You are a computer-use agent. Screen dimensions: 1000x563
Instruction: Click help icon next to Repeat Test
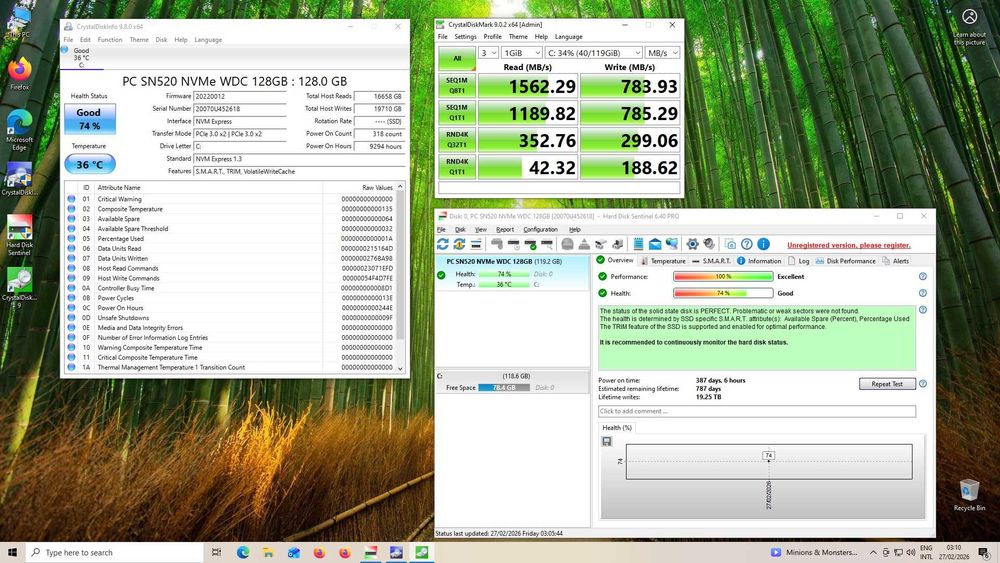922,384
